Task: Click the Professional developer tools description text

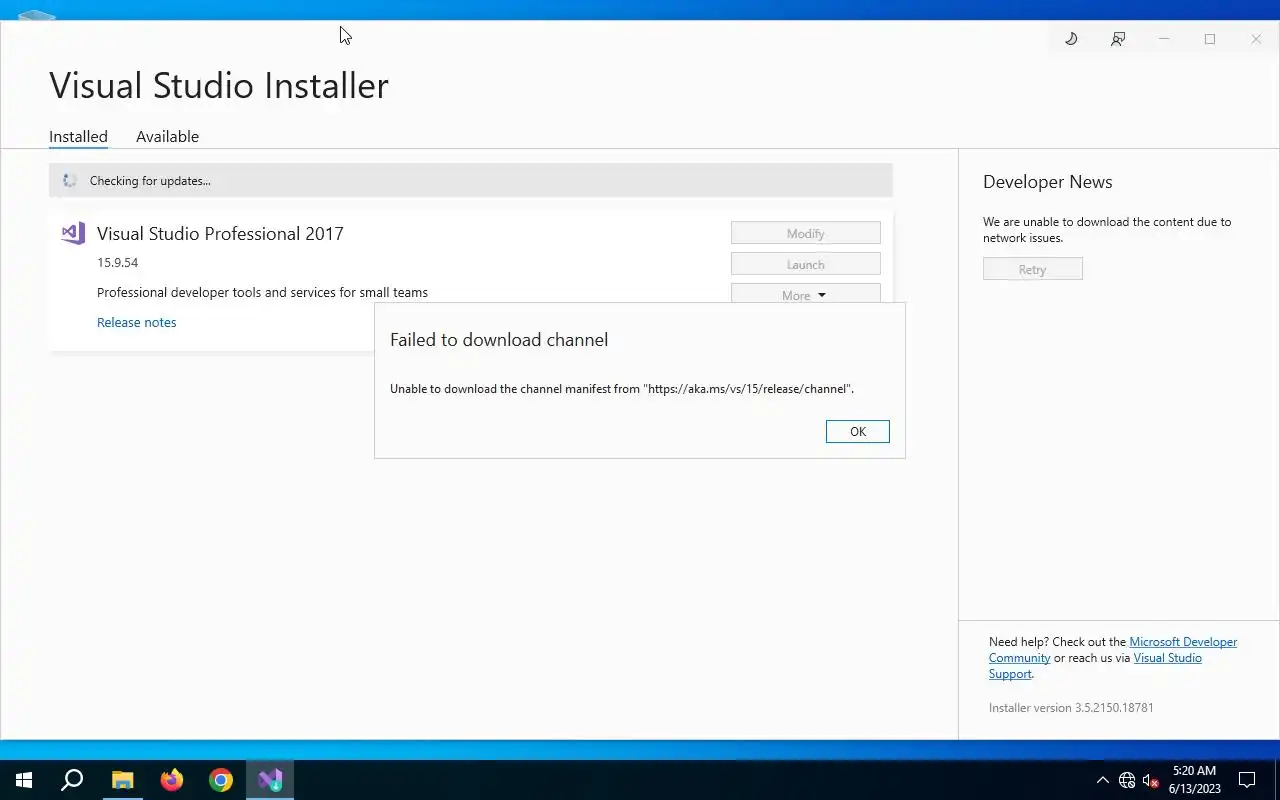Action: [x=262, y=293]
